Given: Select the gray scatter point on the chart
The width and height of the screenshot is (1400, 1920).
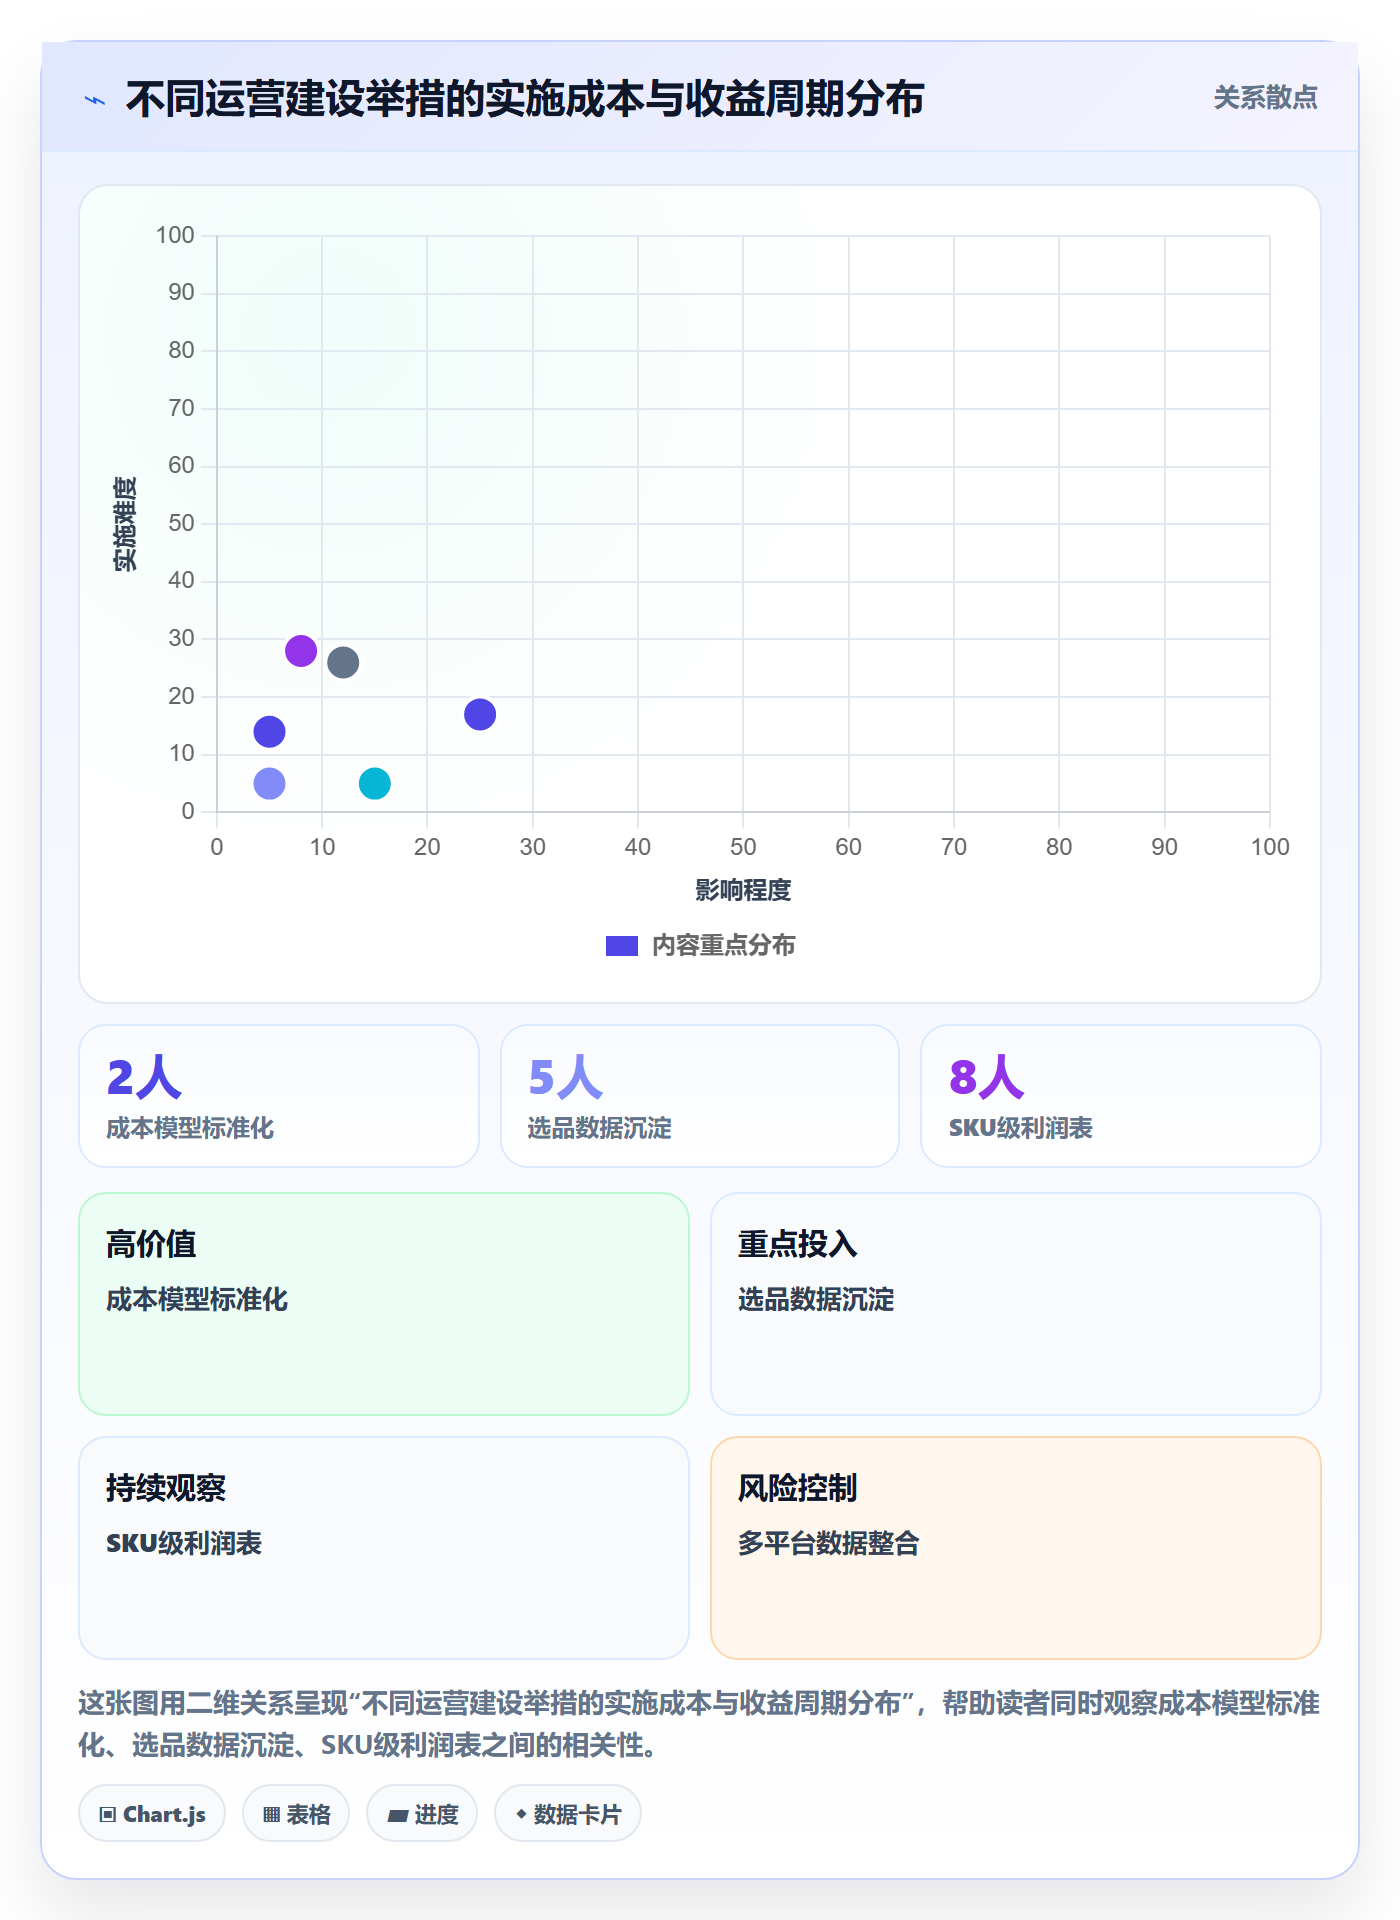Looking at the screenshot, I should click(343, 662).
